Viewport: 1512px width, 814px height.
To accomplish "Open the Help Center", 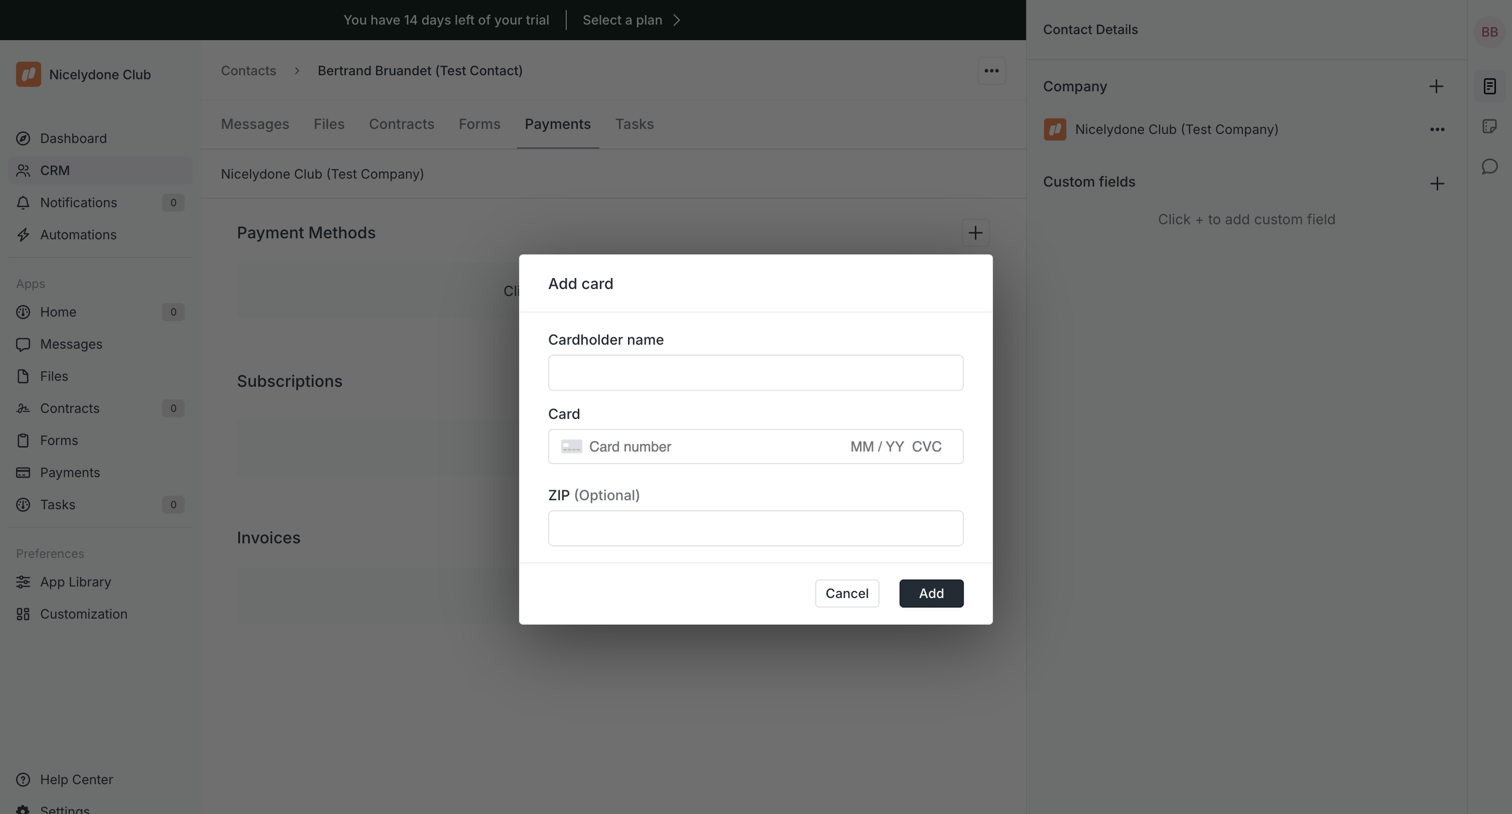I will [x=100, y=779].
